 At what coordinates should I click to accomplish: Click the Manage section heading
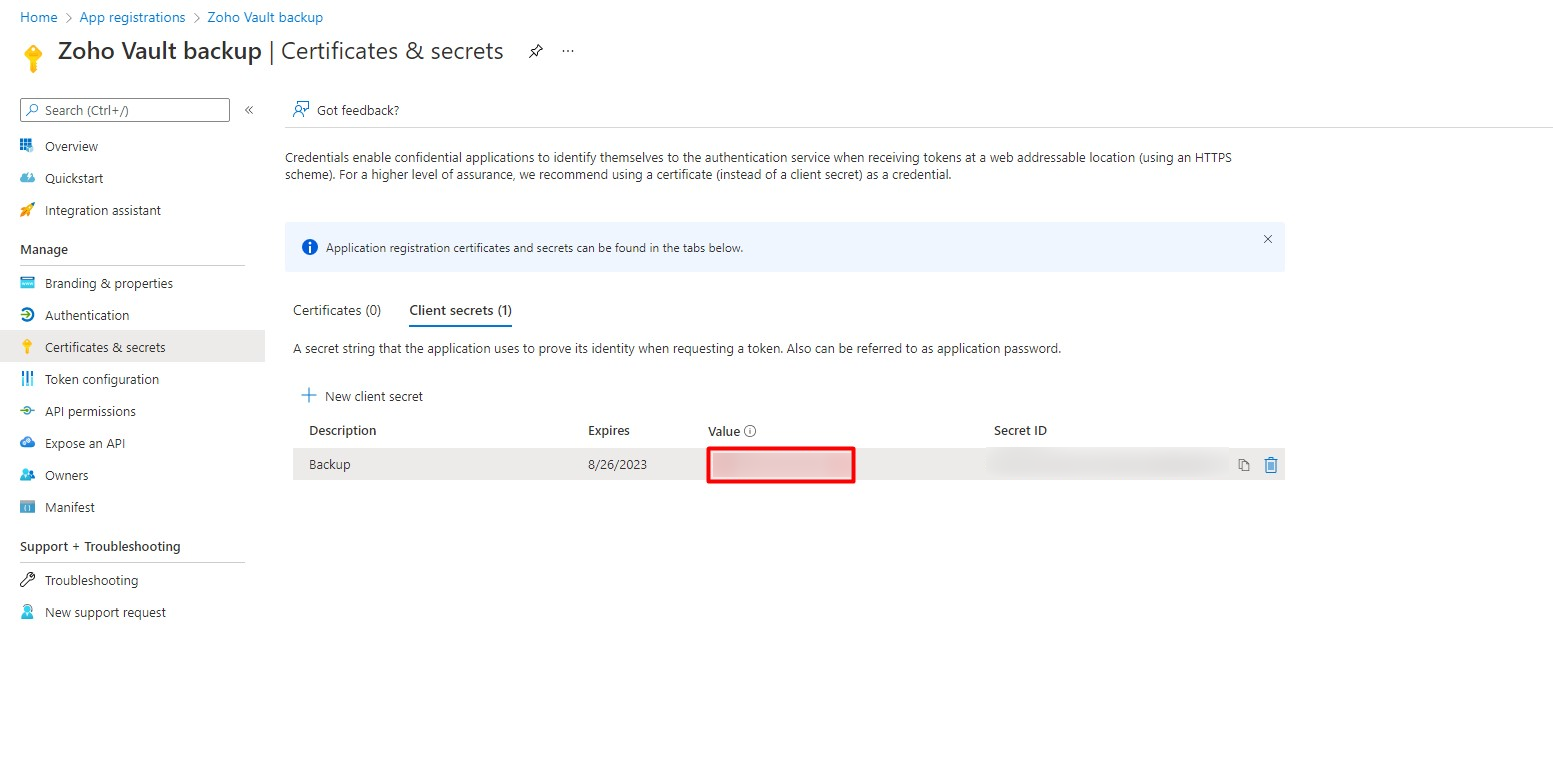pos(44,250)
